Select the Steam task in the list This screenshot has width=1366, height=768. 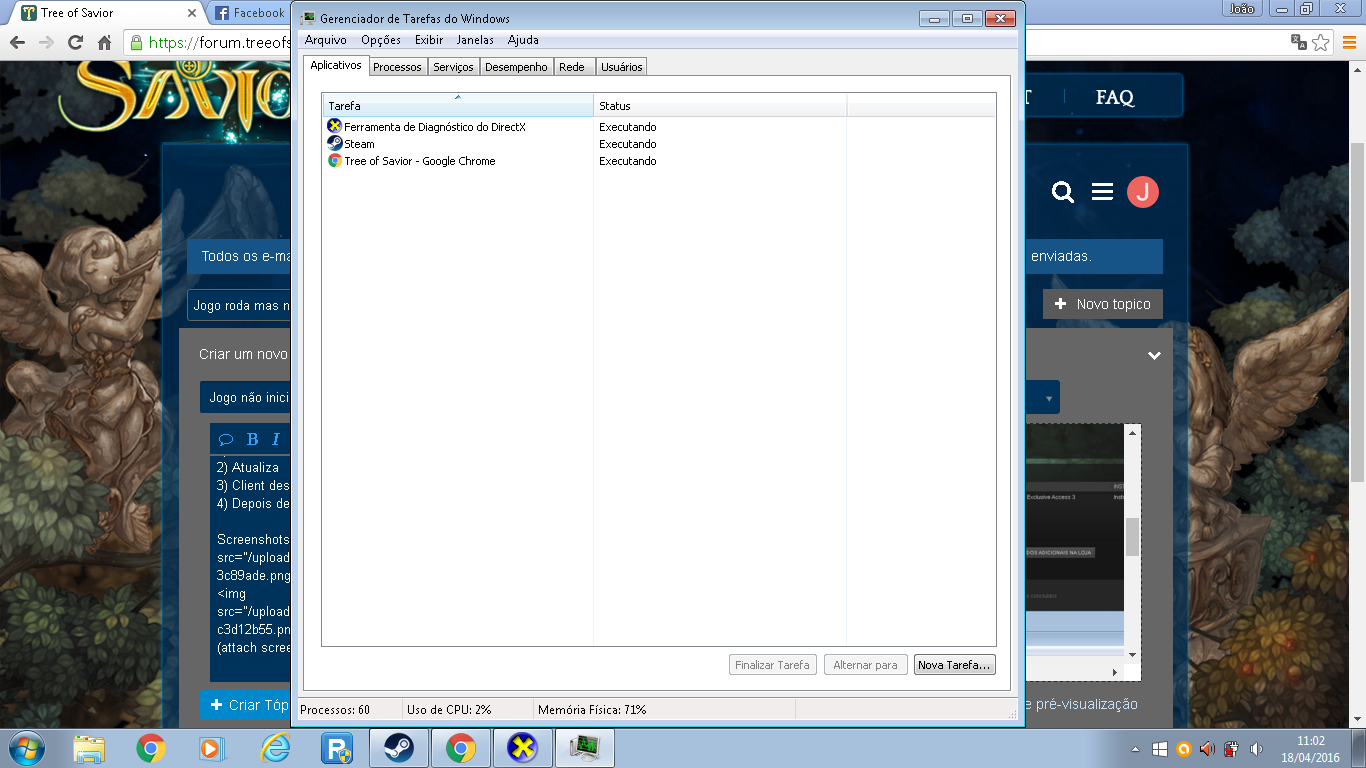click(x=359, y=144)
